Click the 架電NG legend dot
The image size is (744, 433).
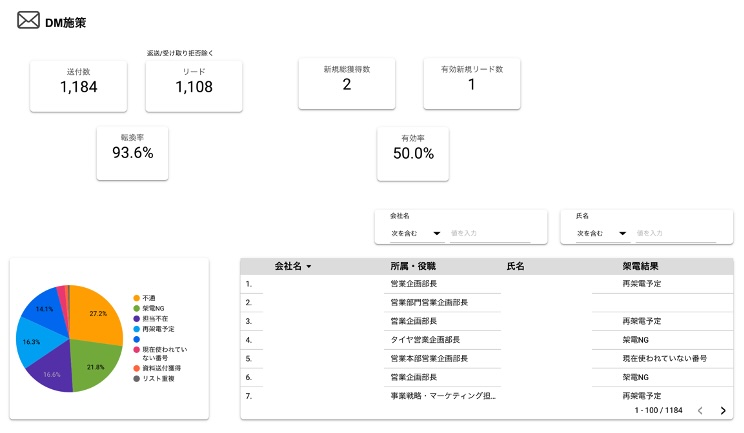pos(136,308)
